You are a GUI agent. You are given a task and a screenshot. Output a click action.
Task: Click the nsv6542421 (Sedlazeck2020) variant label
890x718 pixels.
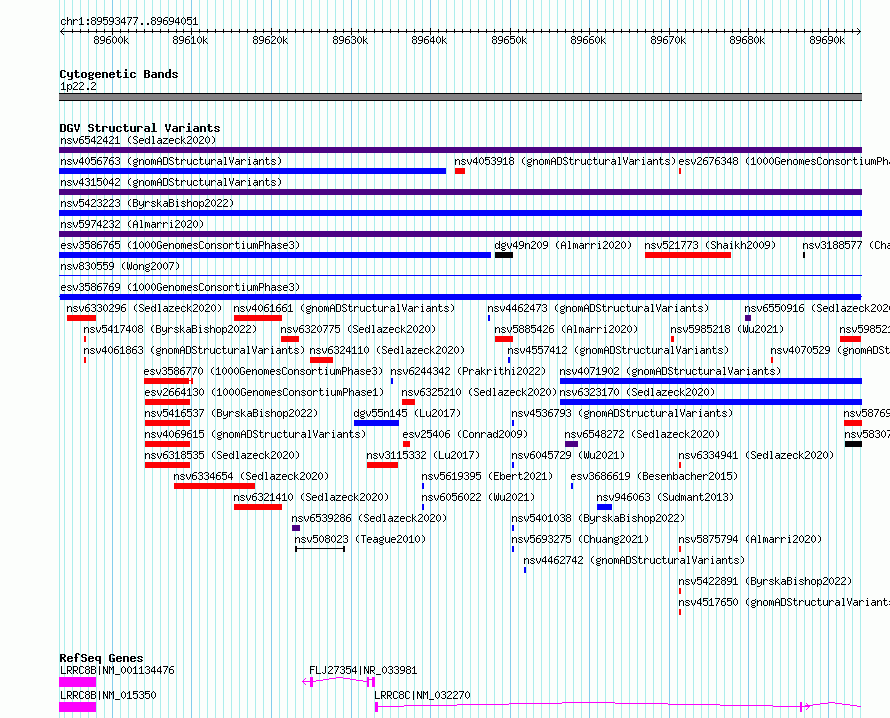pos(138,140)
